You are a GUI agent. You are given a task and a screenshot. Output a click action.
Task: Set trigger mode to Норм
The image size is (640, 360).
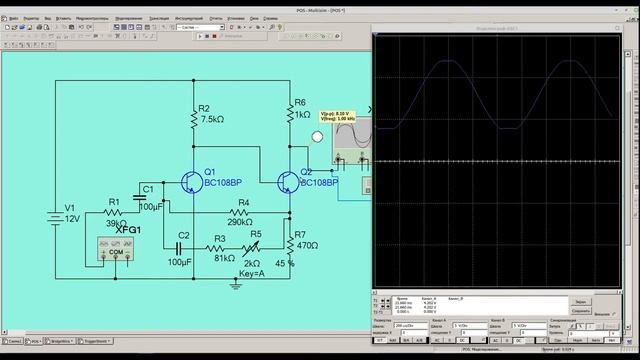(x=577, y=340)
